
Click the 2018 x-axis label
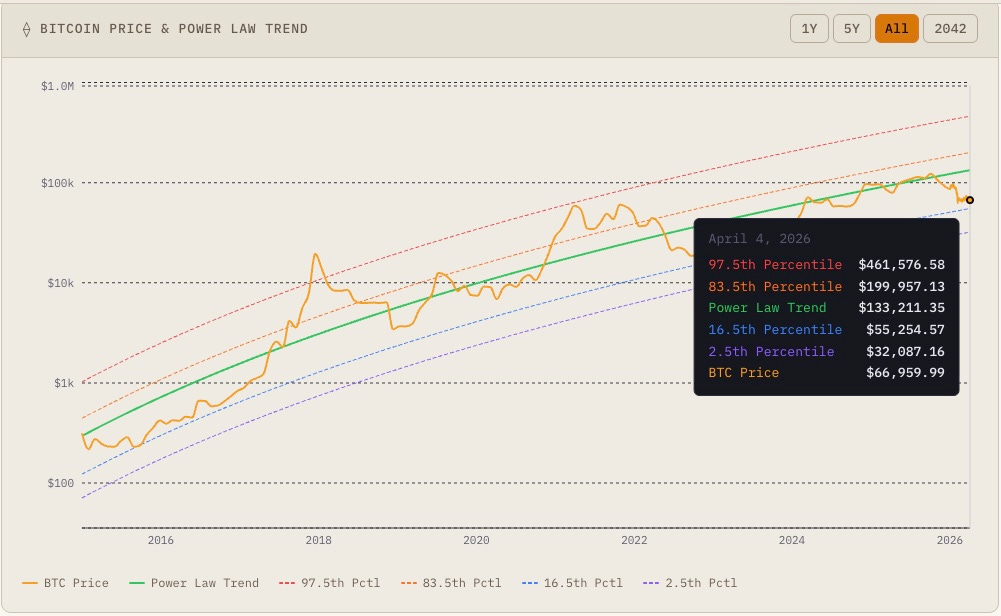click(x=319, y=540)
